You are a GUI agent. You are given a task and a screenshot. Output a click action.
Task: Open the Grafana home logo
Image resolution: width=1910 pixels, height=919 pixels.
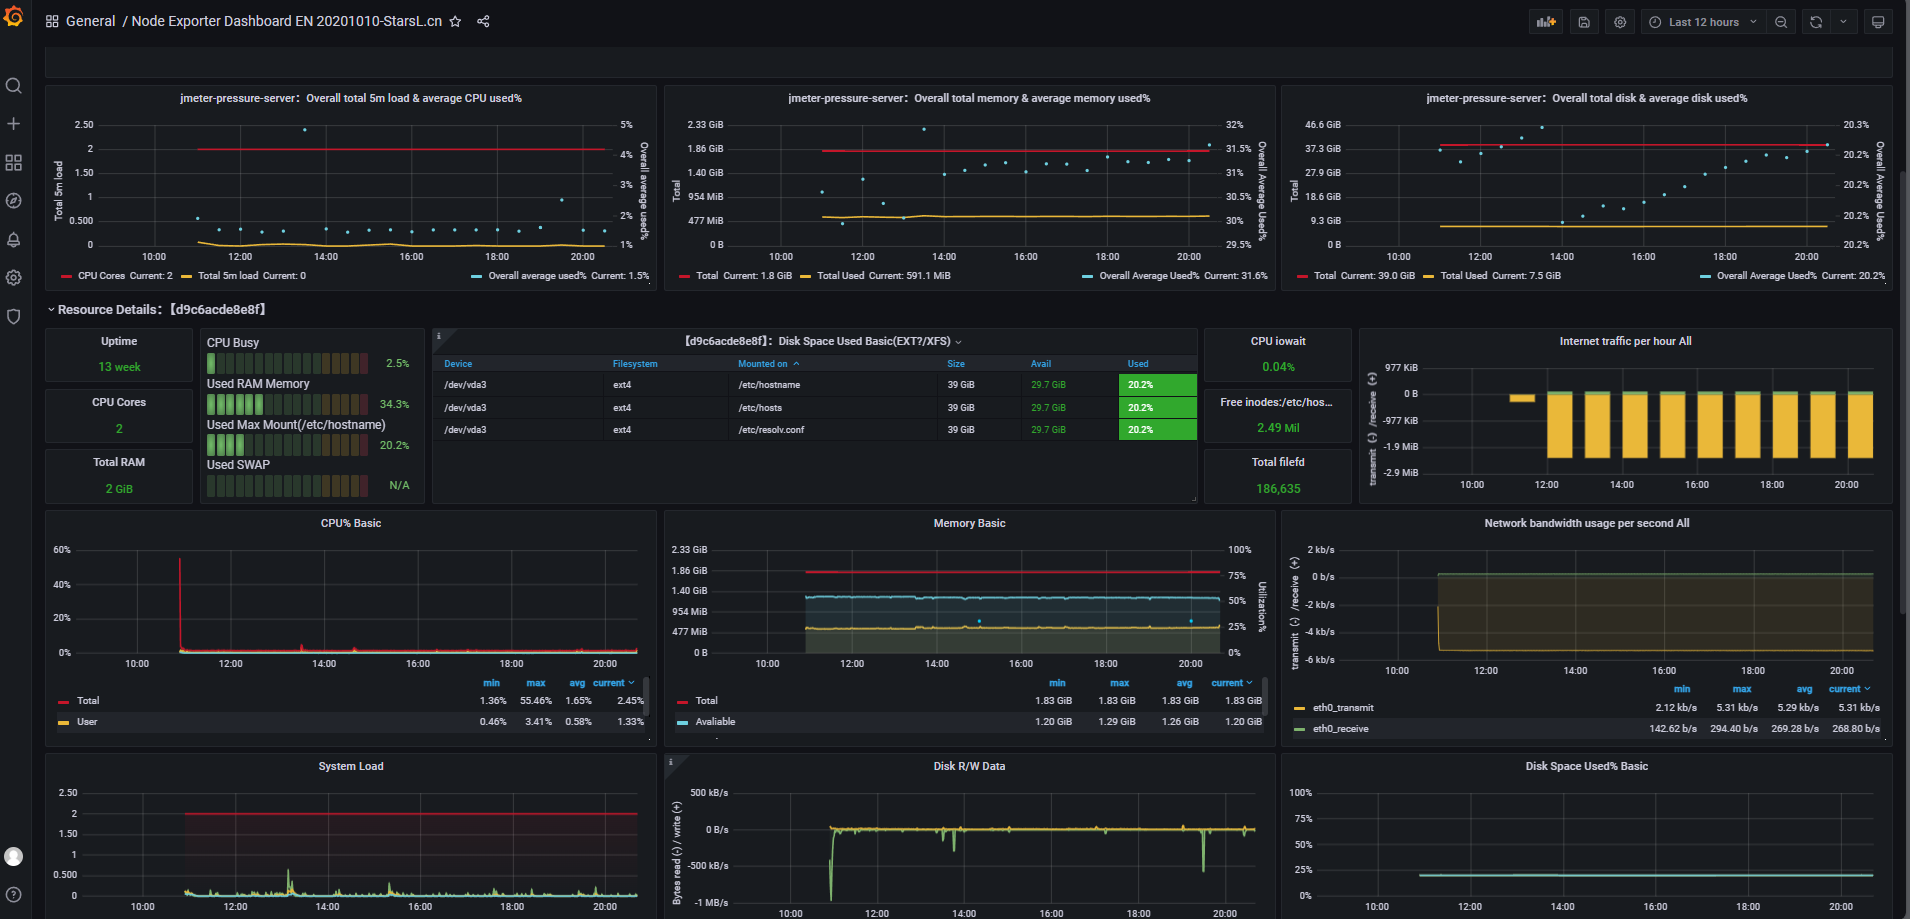[x=13, y=17]
